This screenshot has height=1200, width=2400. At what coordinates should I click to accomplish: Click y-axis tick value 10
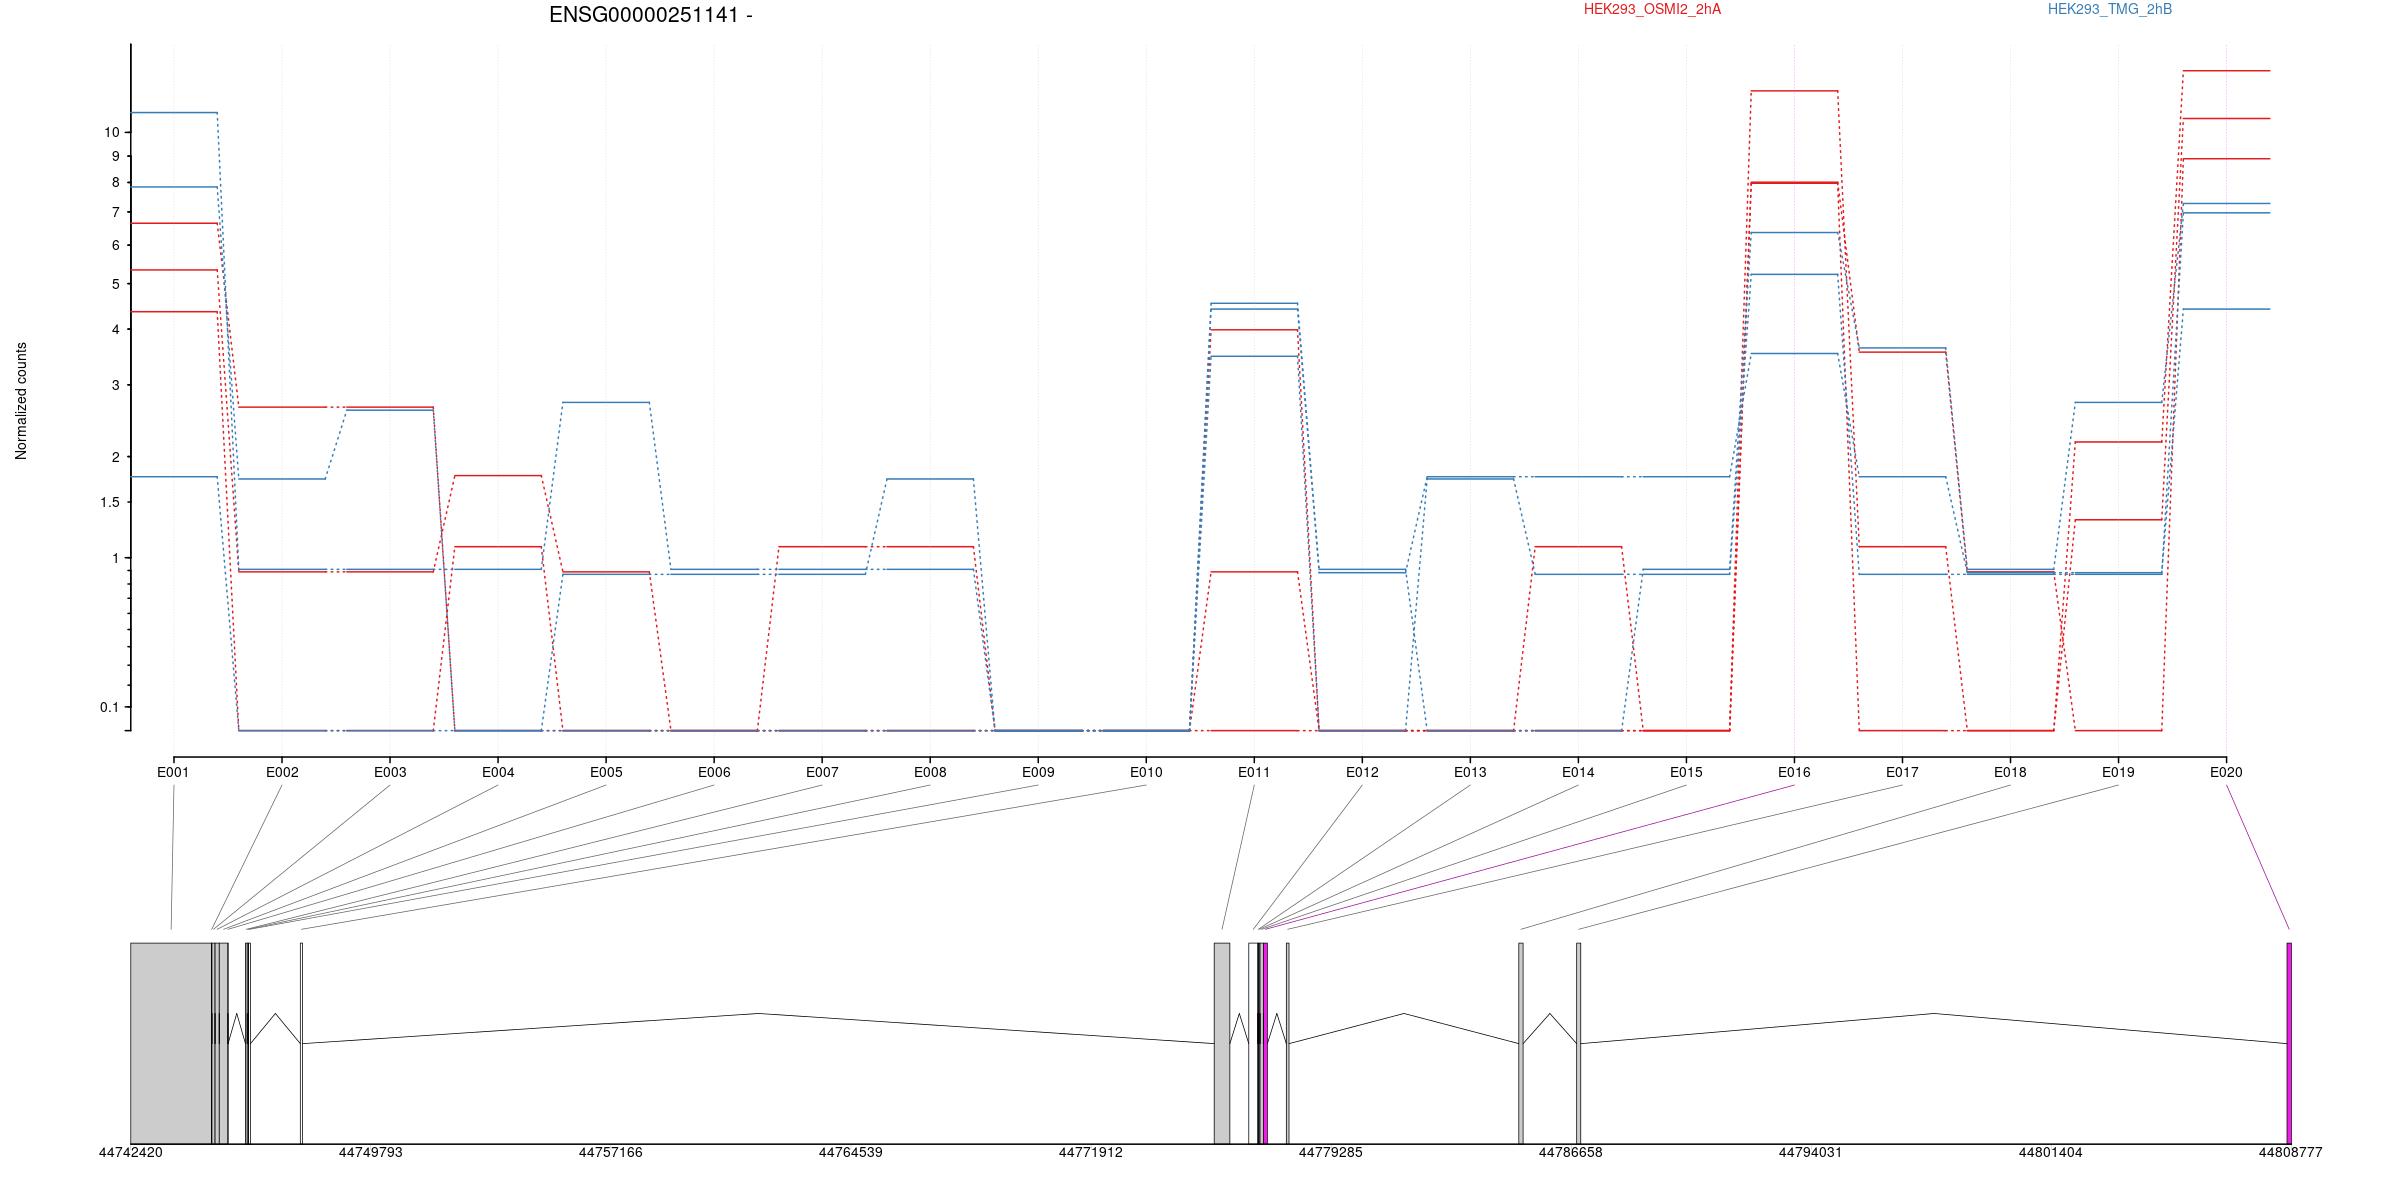click(x=111, y=132)
